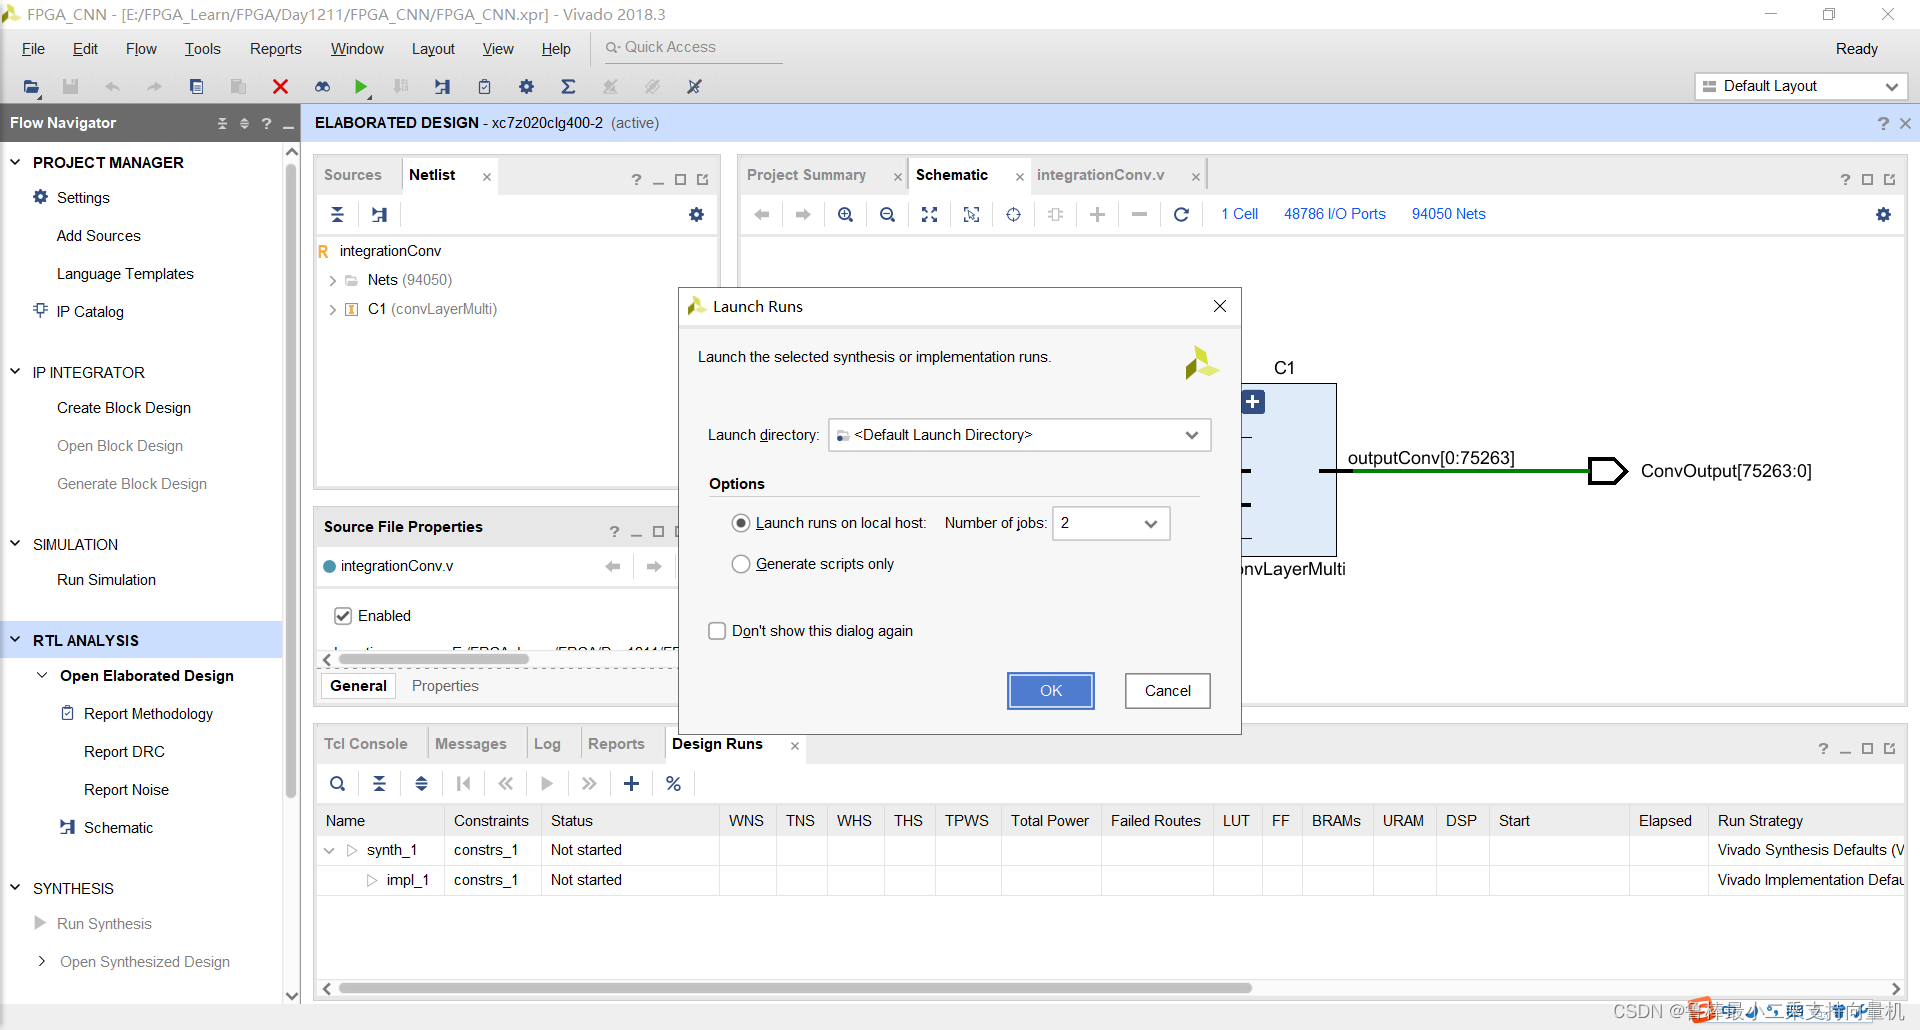Toggle the Enabled checkbox for integrationConv.v

pos(343,616)
